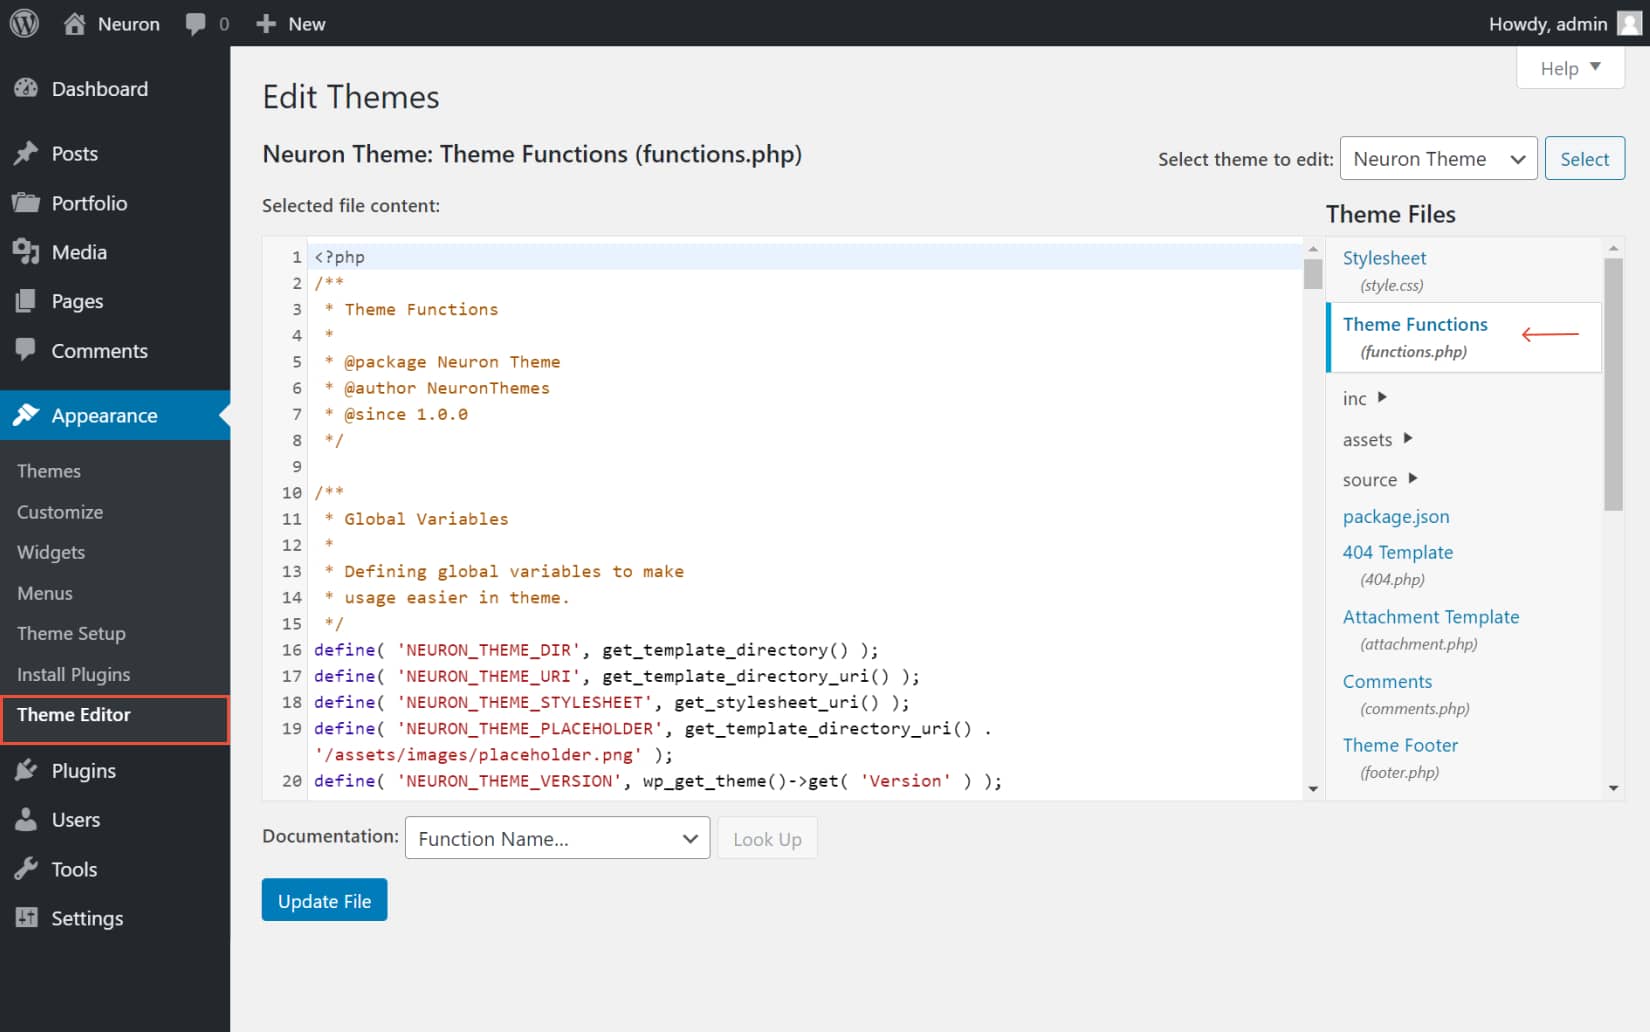
Task: Open the Function Name documentation dropdown
Action: point(557,839)
